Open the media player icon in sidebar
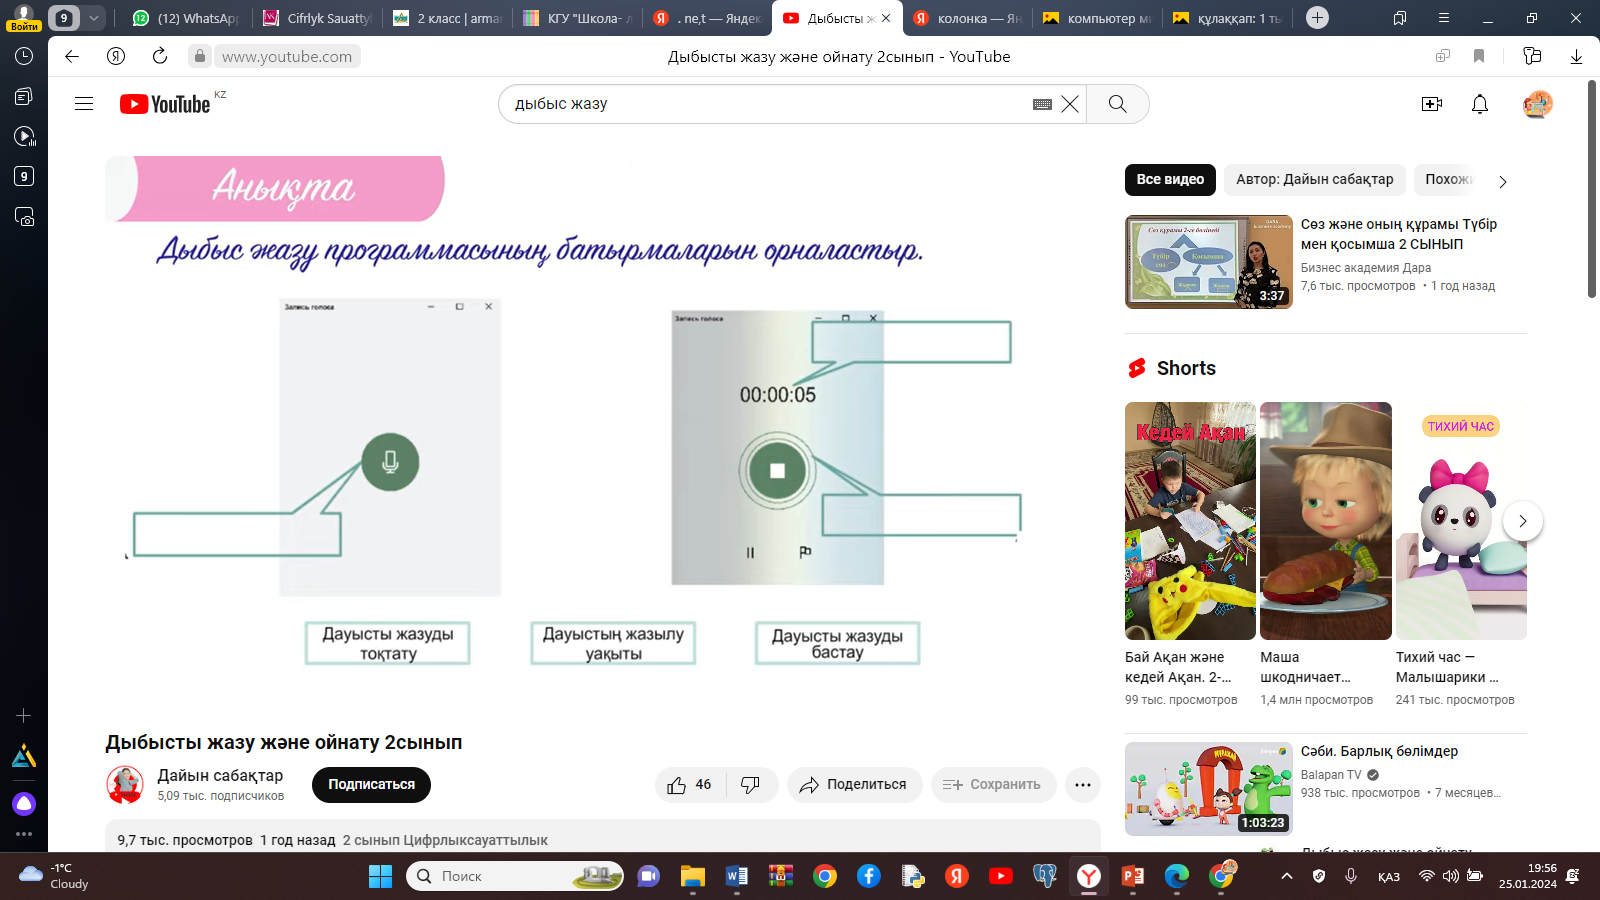 tap(24, 136)
